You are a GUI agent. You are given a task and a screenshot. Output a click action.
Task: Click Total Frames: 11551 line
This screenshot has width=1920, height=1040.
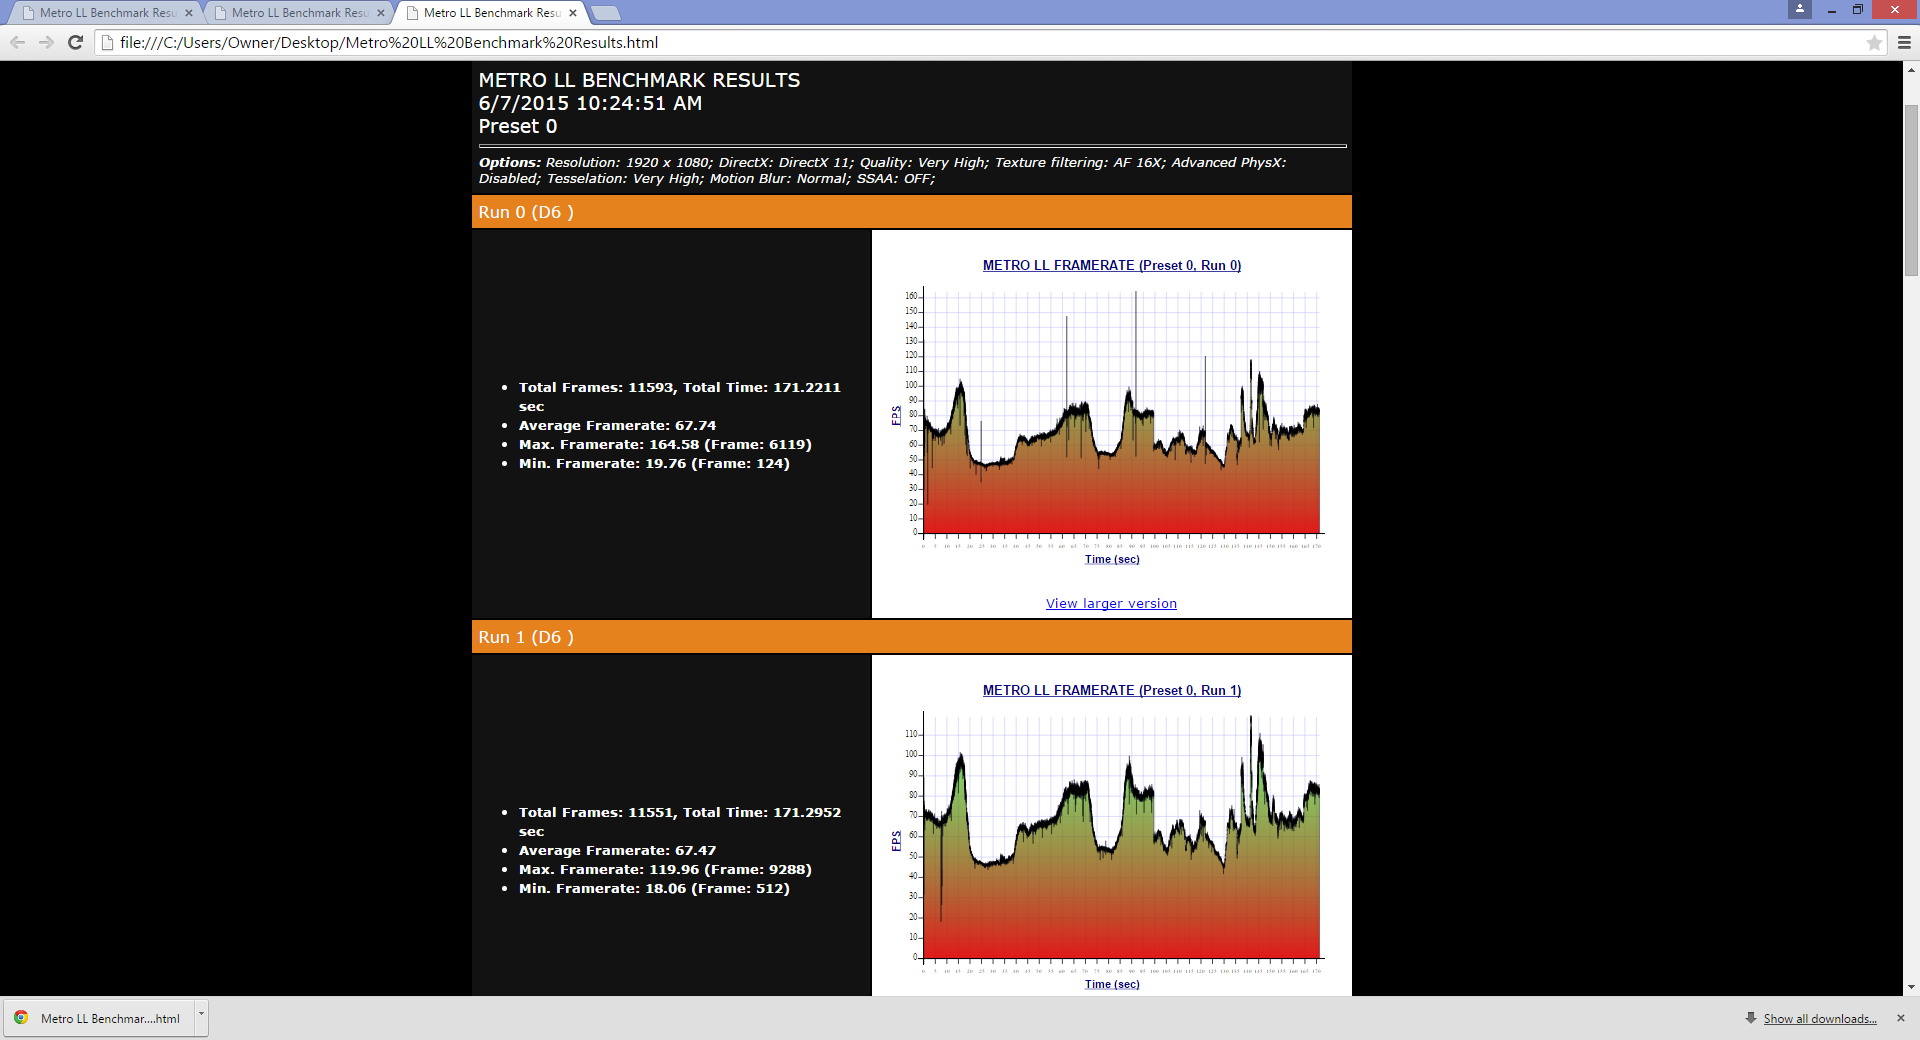[x=680, y=821]
